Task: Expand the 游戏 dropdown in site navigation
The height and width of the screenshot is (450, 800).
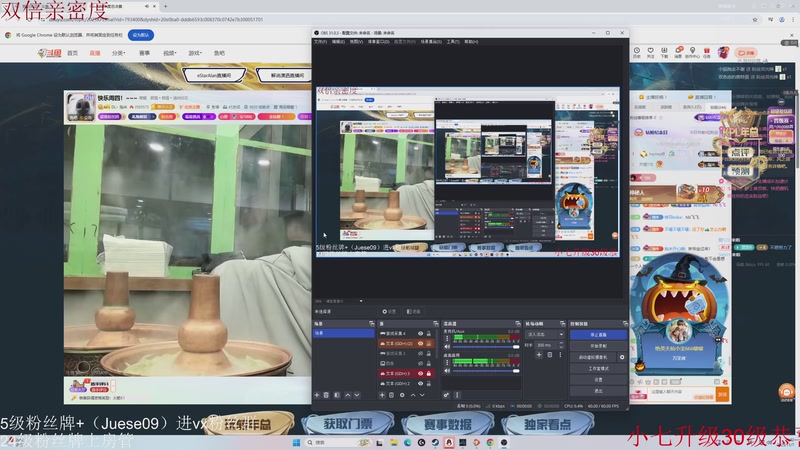Action: 195,53
